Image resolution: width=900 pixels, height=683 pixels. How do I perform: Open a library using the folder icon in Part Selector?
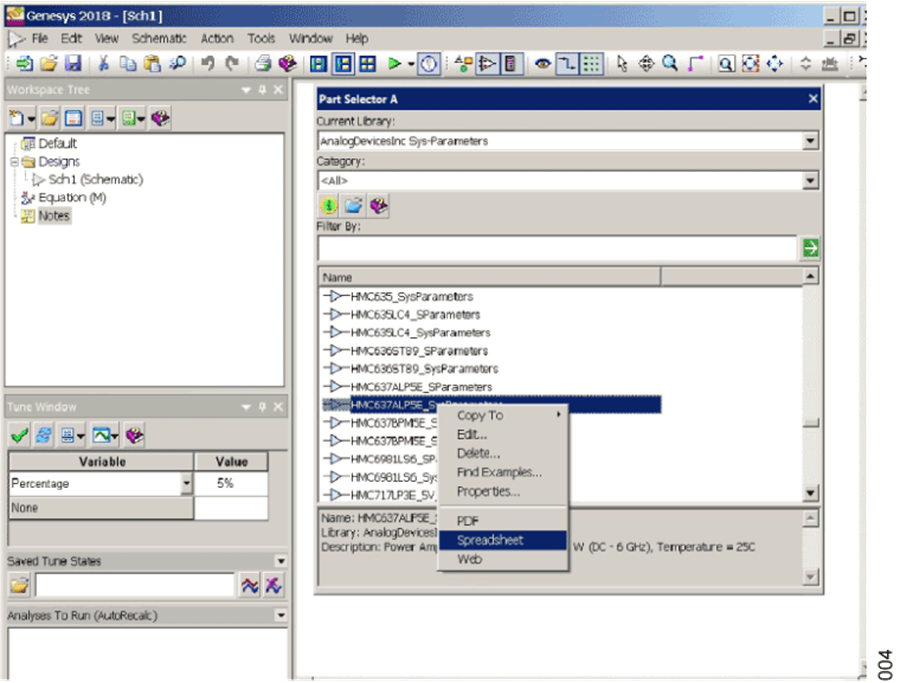click(x=353, y=206)
